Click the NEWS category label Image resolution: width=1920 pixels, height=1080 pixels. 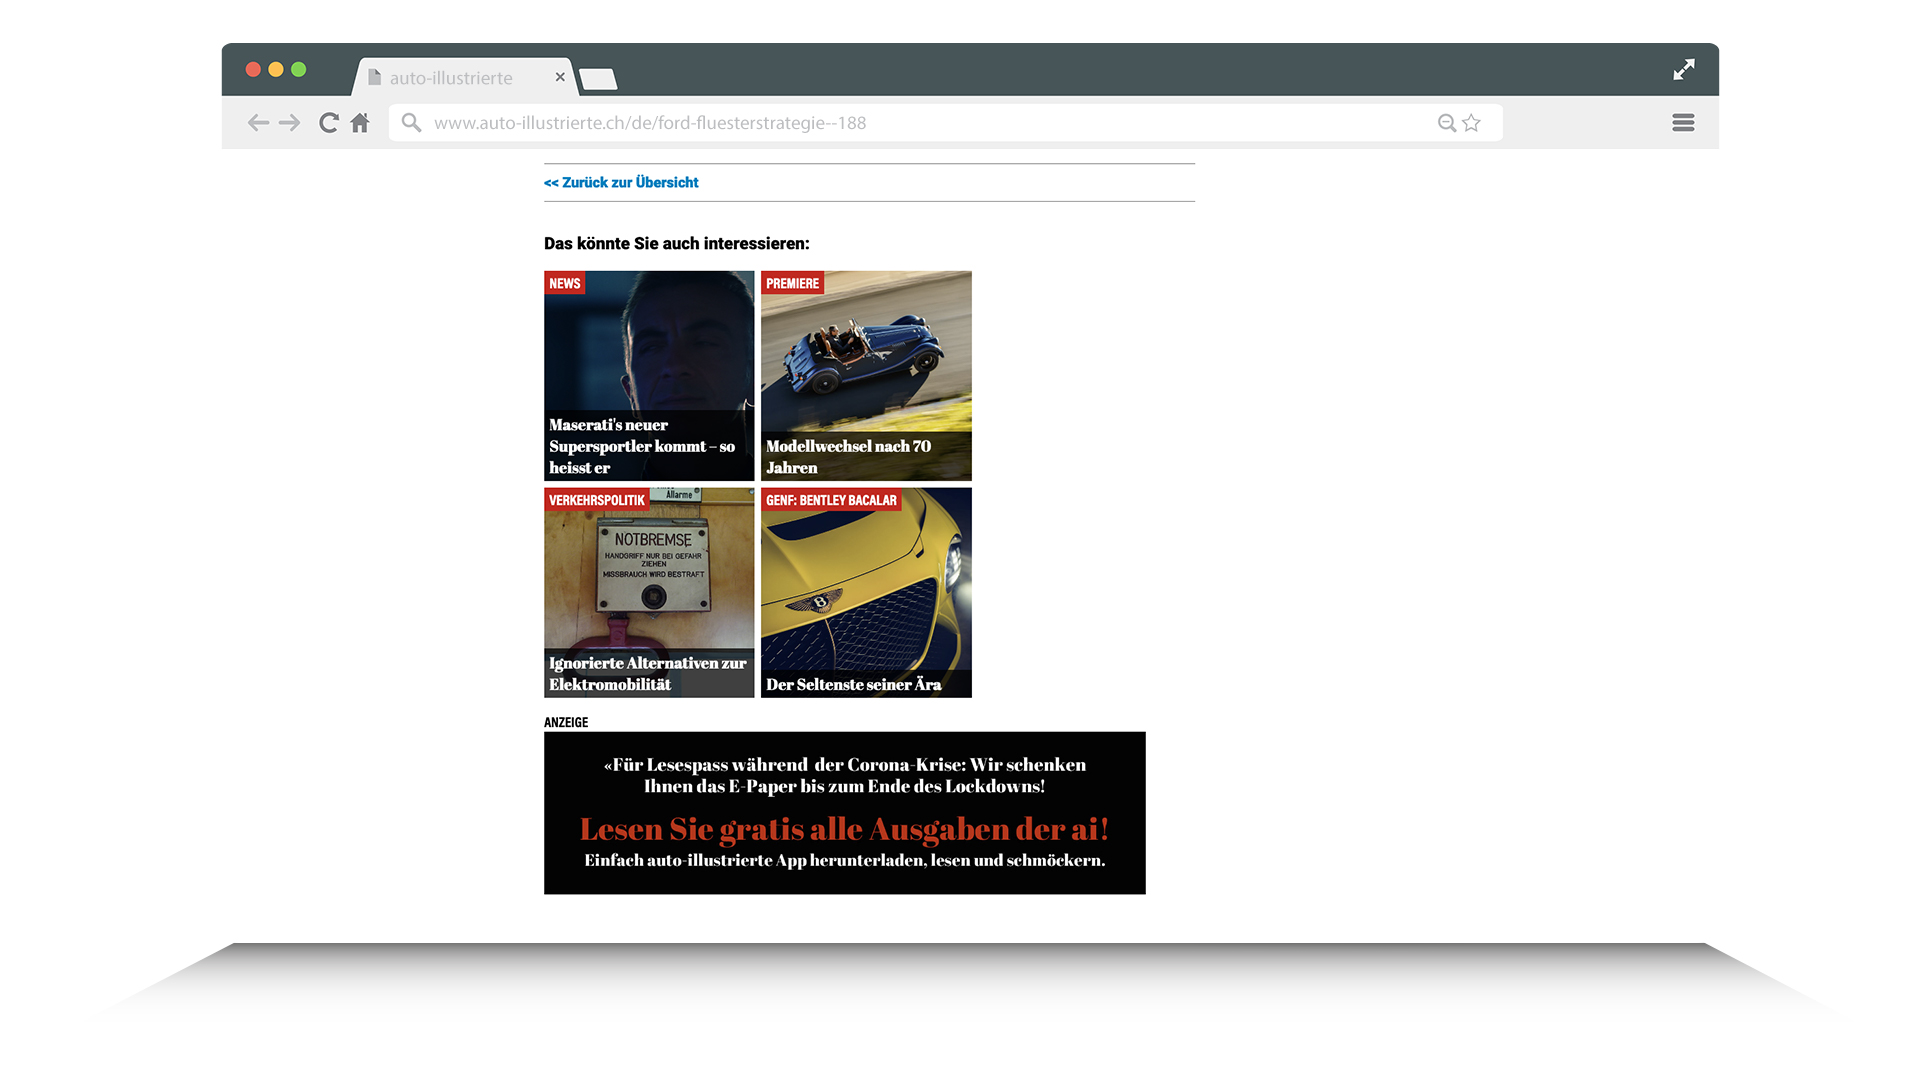click(x=565, y=283)
